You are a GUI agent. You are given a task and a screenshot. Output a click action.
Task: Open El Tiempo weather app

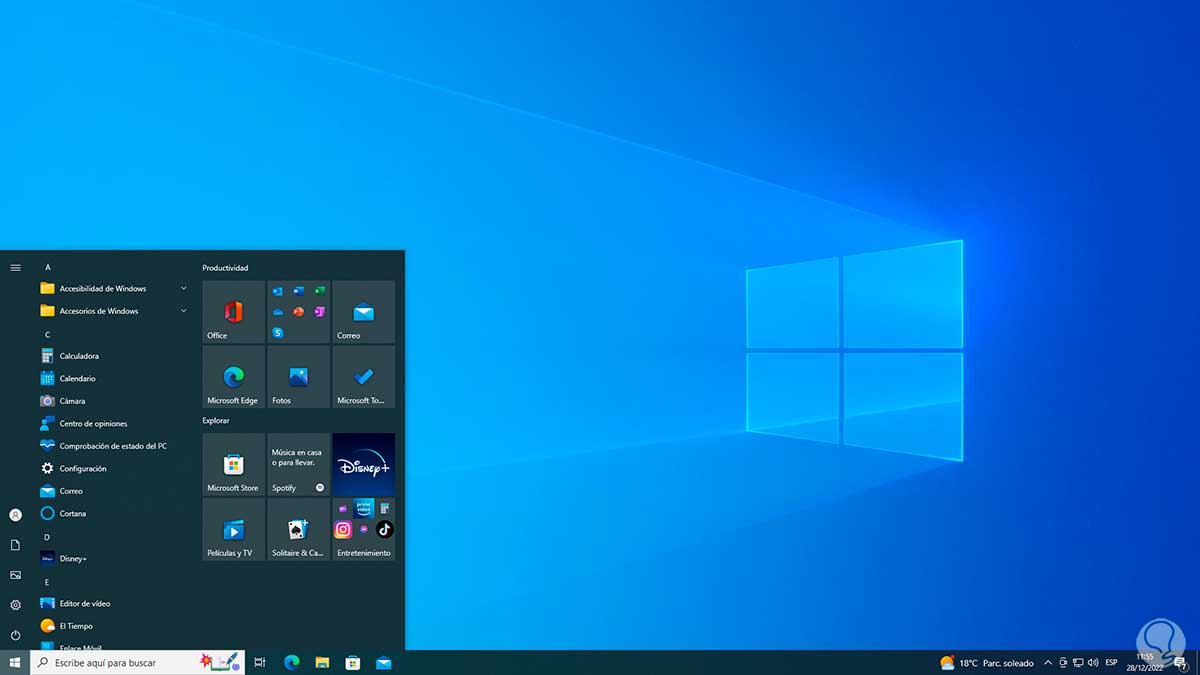pyautogui.click(x=114, y=626)
